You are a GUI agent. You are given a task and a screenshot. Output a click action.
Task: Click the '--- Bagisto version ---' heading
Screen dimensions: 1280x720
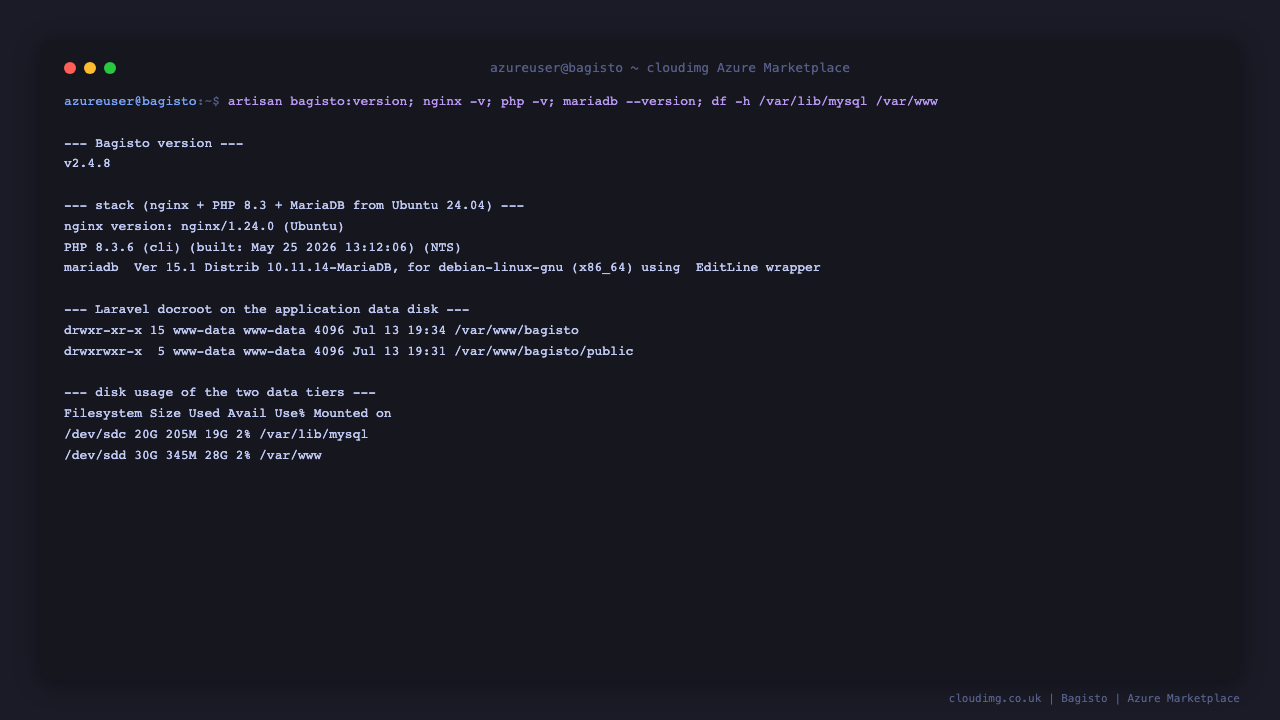pyautogui.click(x=154, y=143)
